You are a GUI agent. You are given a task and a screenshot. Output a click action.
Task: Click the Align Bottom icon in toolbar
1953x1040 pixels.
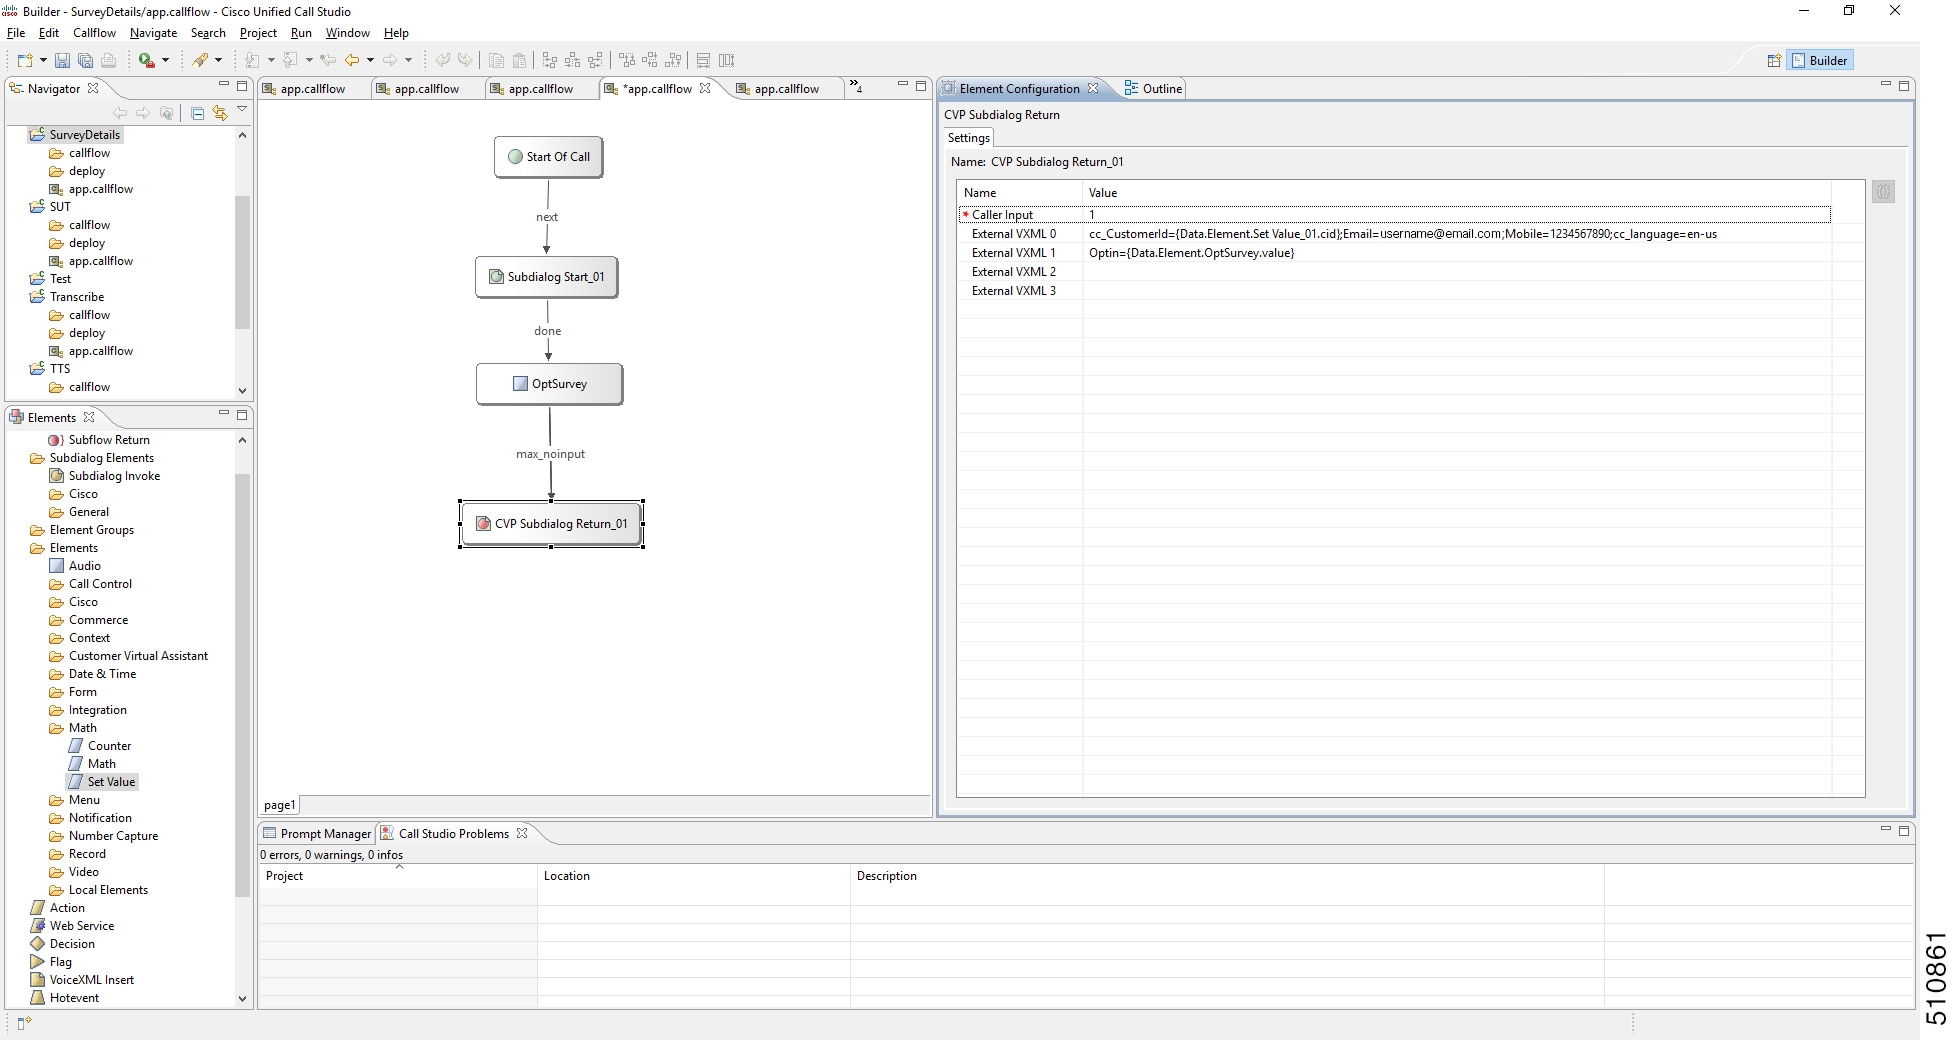674,60
